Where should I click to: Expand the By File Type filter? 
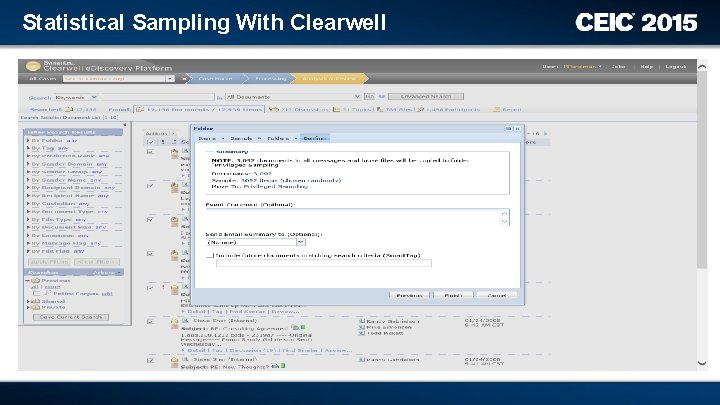[x=28, y=219]
